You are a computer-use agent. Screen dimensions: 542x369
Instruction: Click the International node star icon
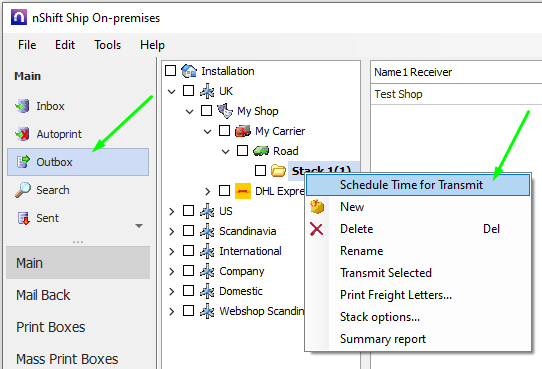(x=207, y=251)
